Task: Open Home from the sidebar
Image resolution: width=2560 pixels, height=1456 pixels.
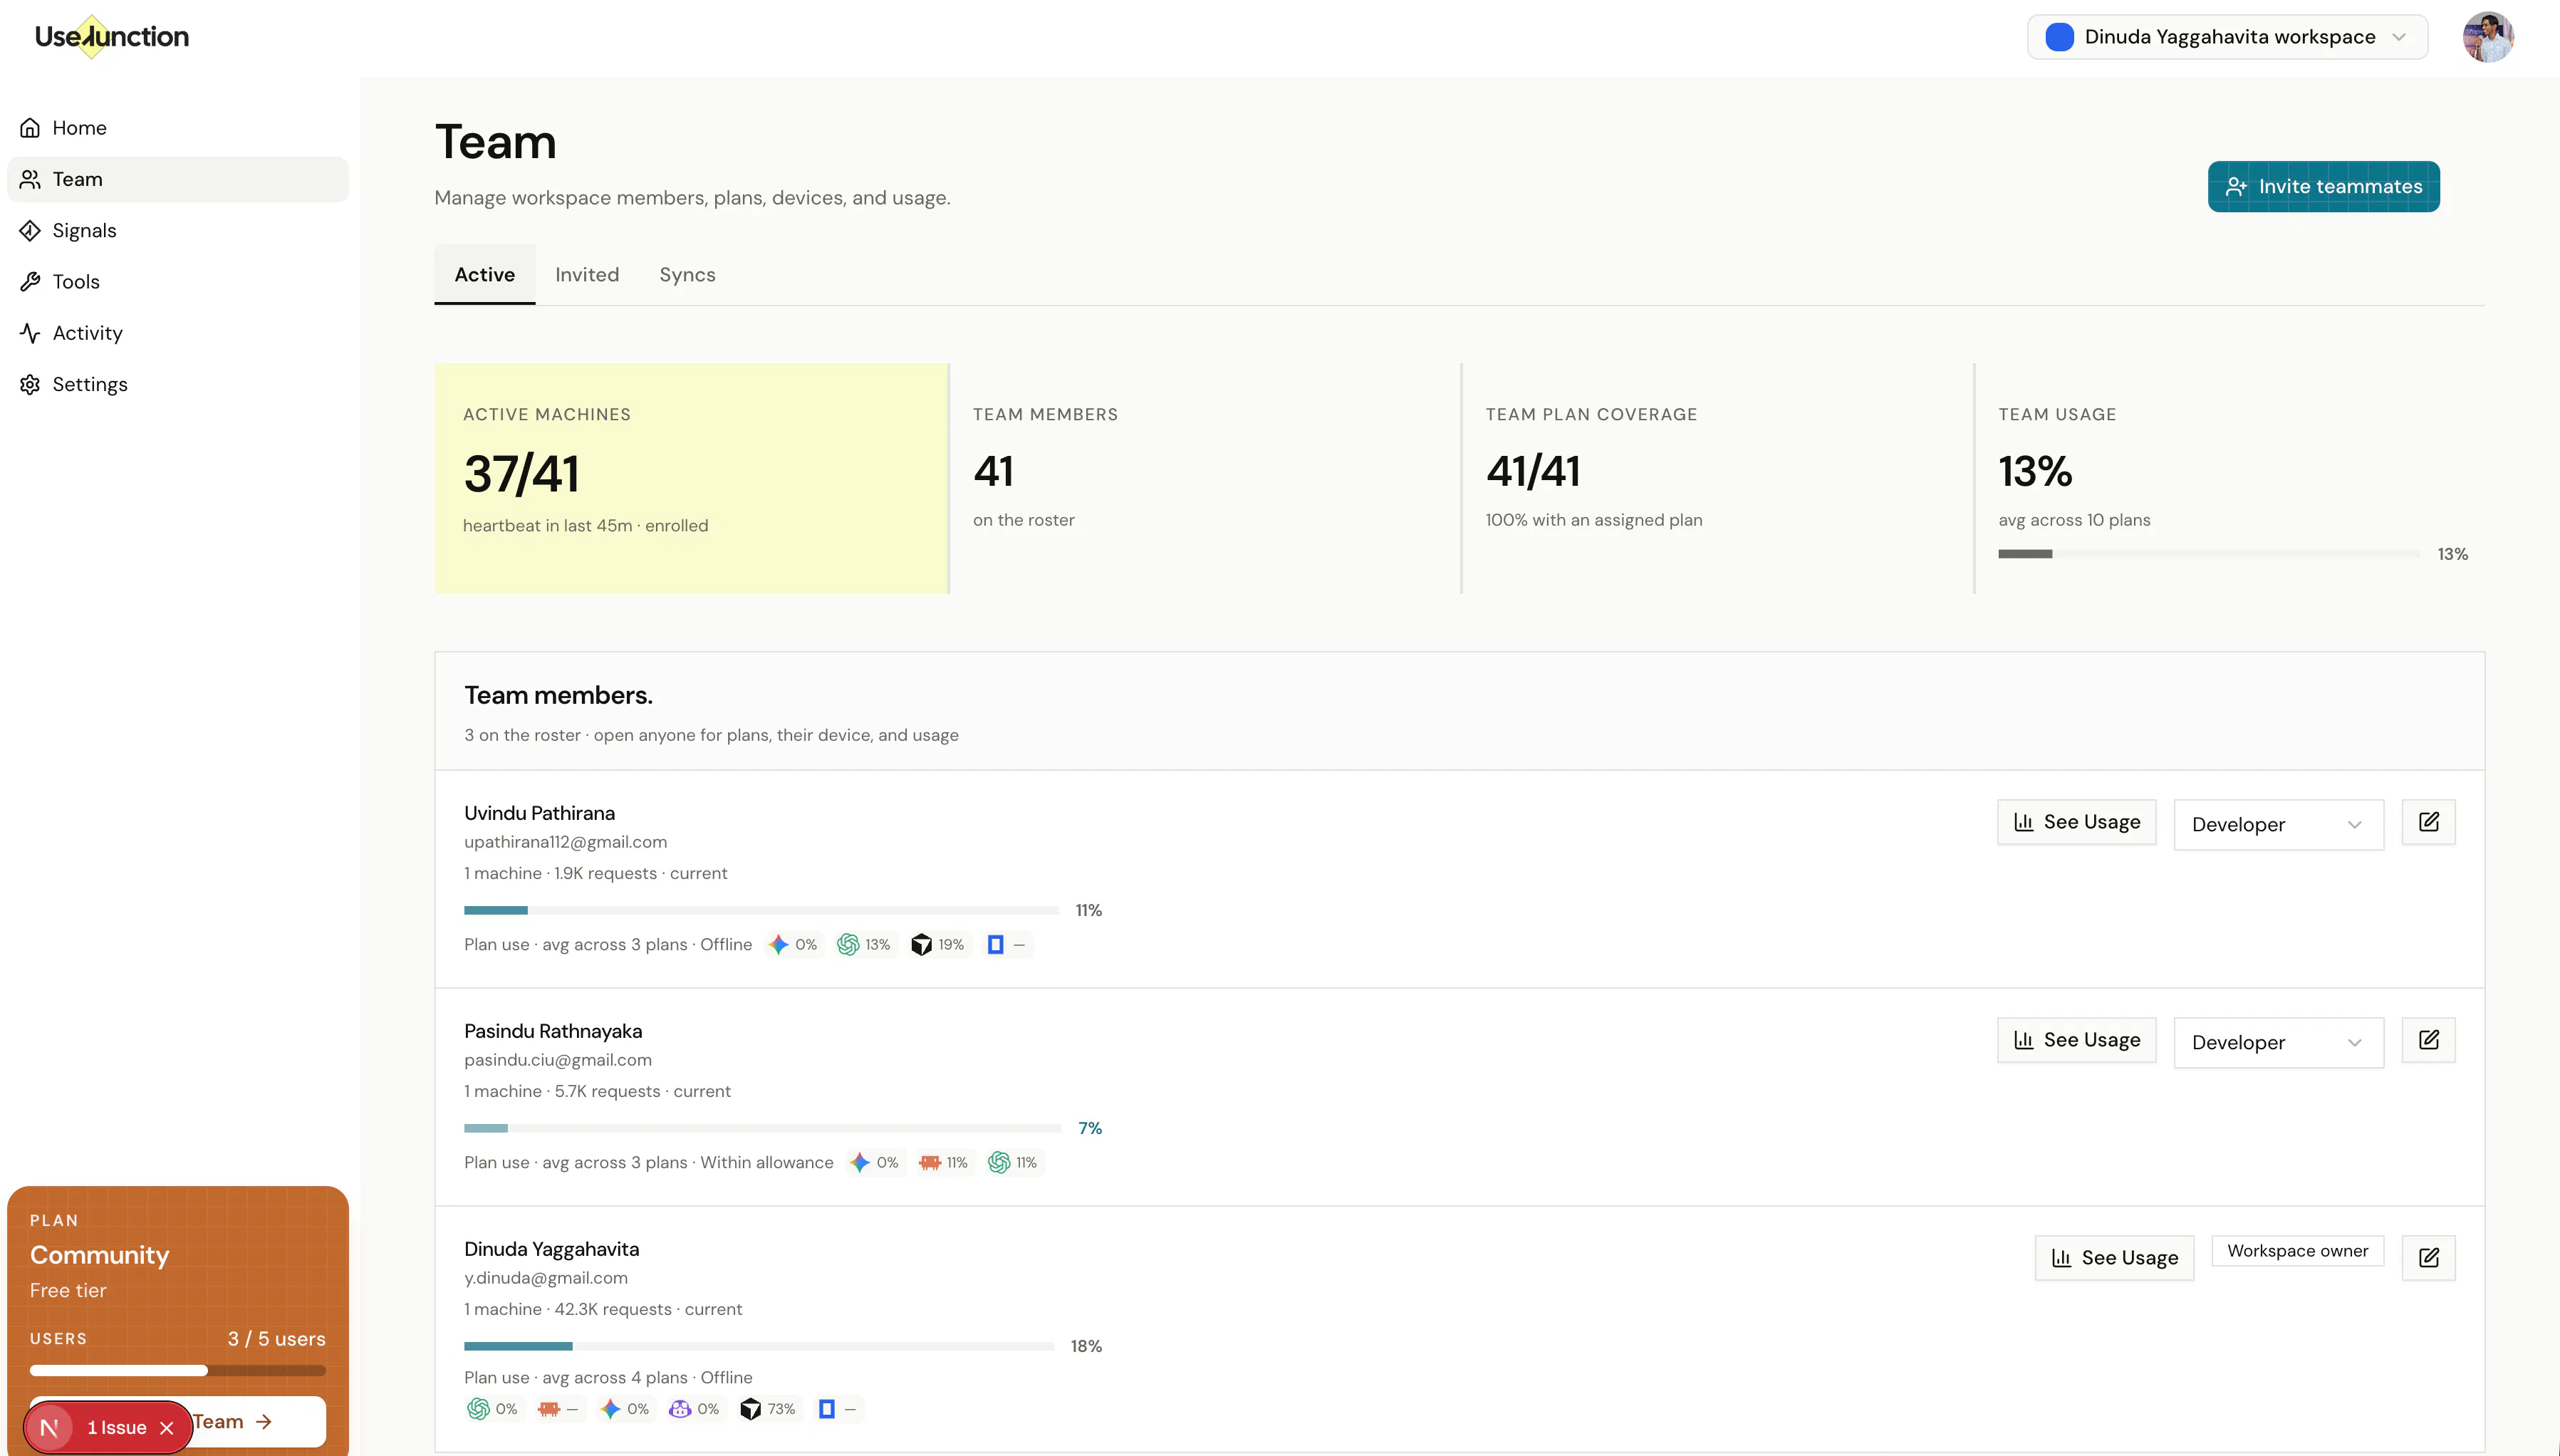Action: coord(178,128)
